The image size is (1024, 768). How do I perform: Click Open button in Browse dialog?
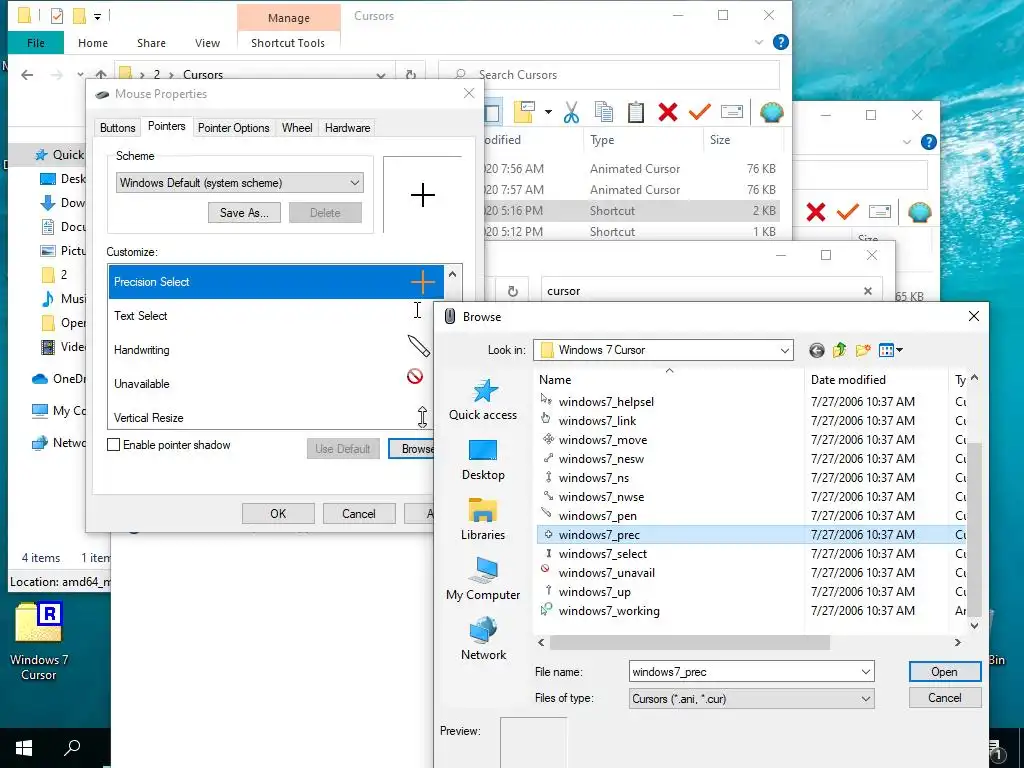click(944, 672)
